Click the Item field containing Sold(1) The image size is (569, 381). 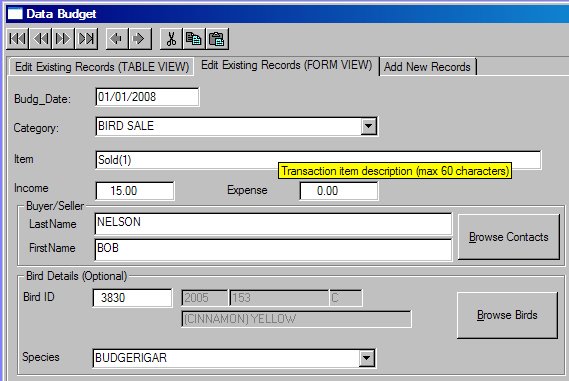click(318, 160)
